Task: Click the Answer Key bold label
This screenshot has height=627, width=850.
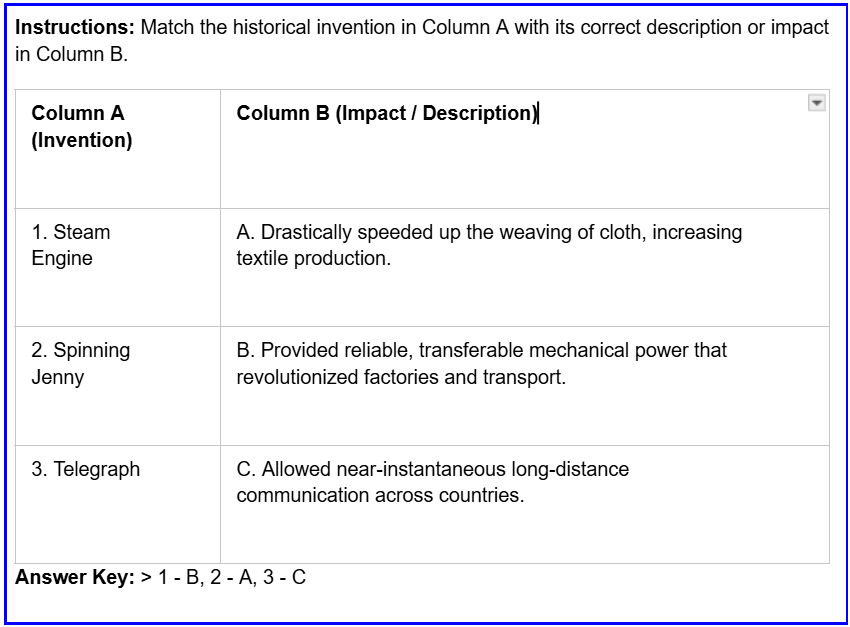Action: click(75, 577)
